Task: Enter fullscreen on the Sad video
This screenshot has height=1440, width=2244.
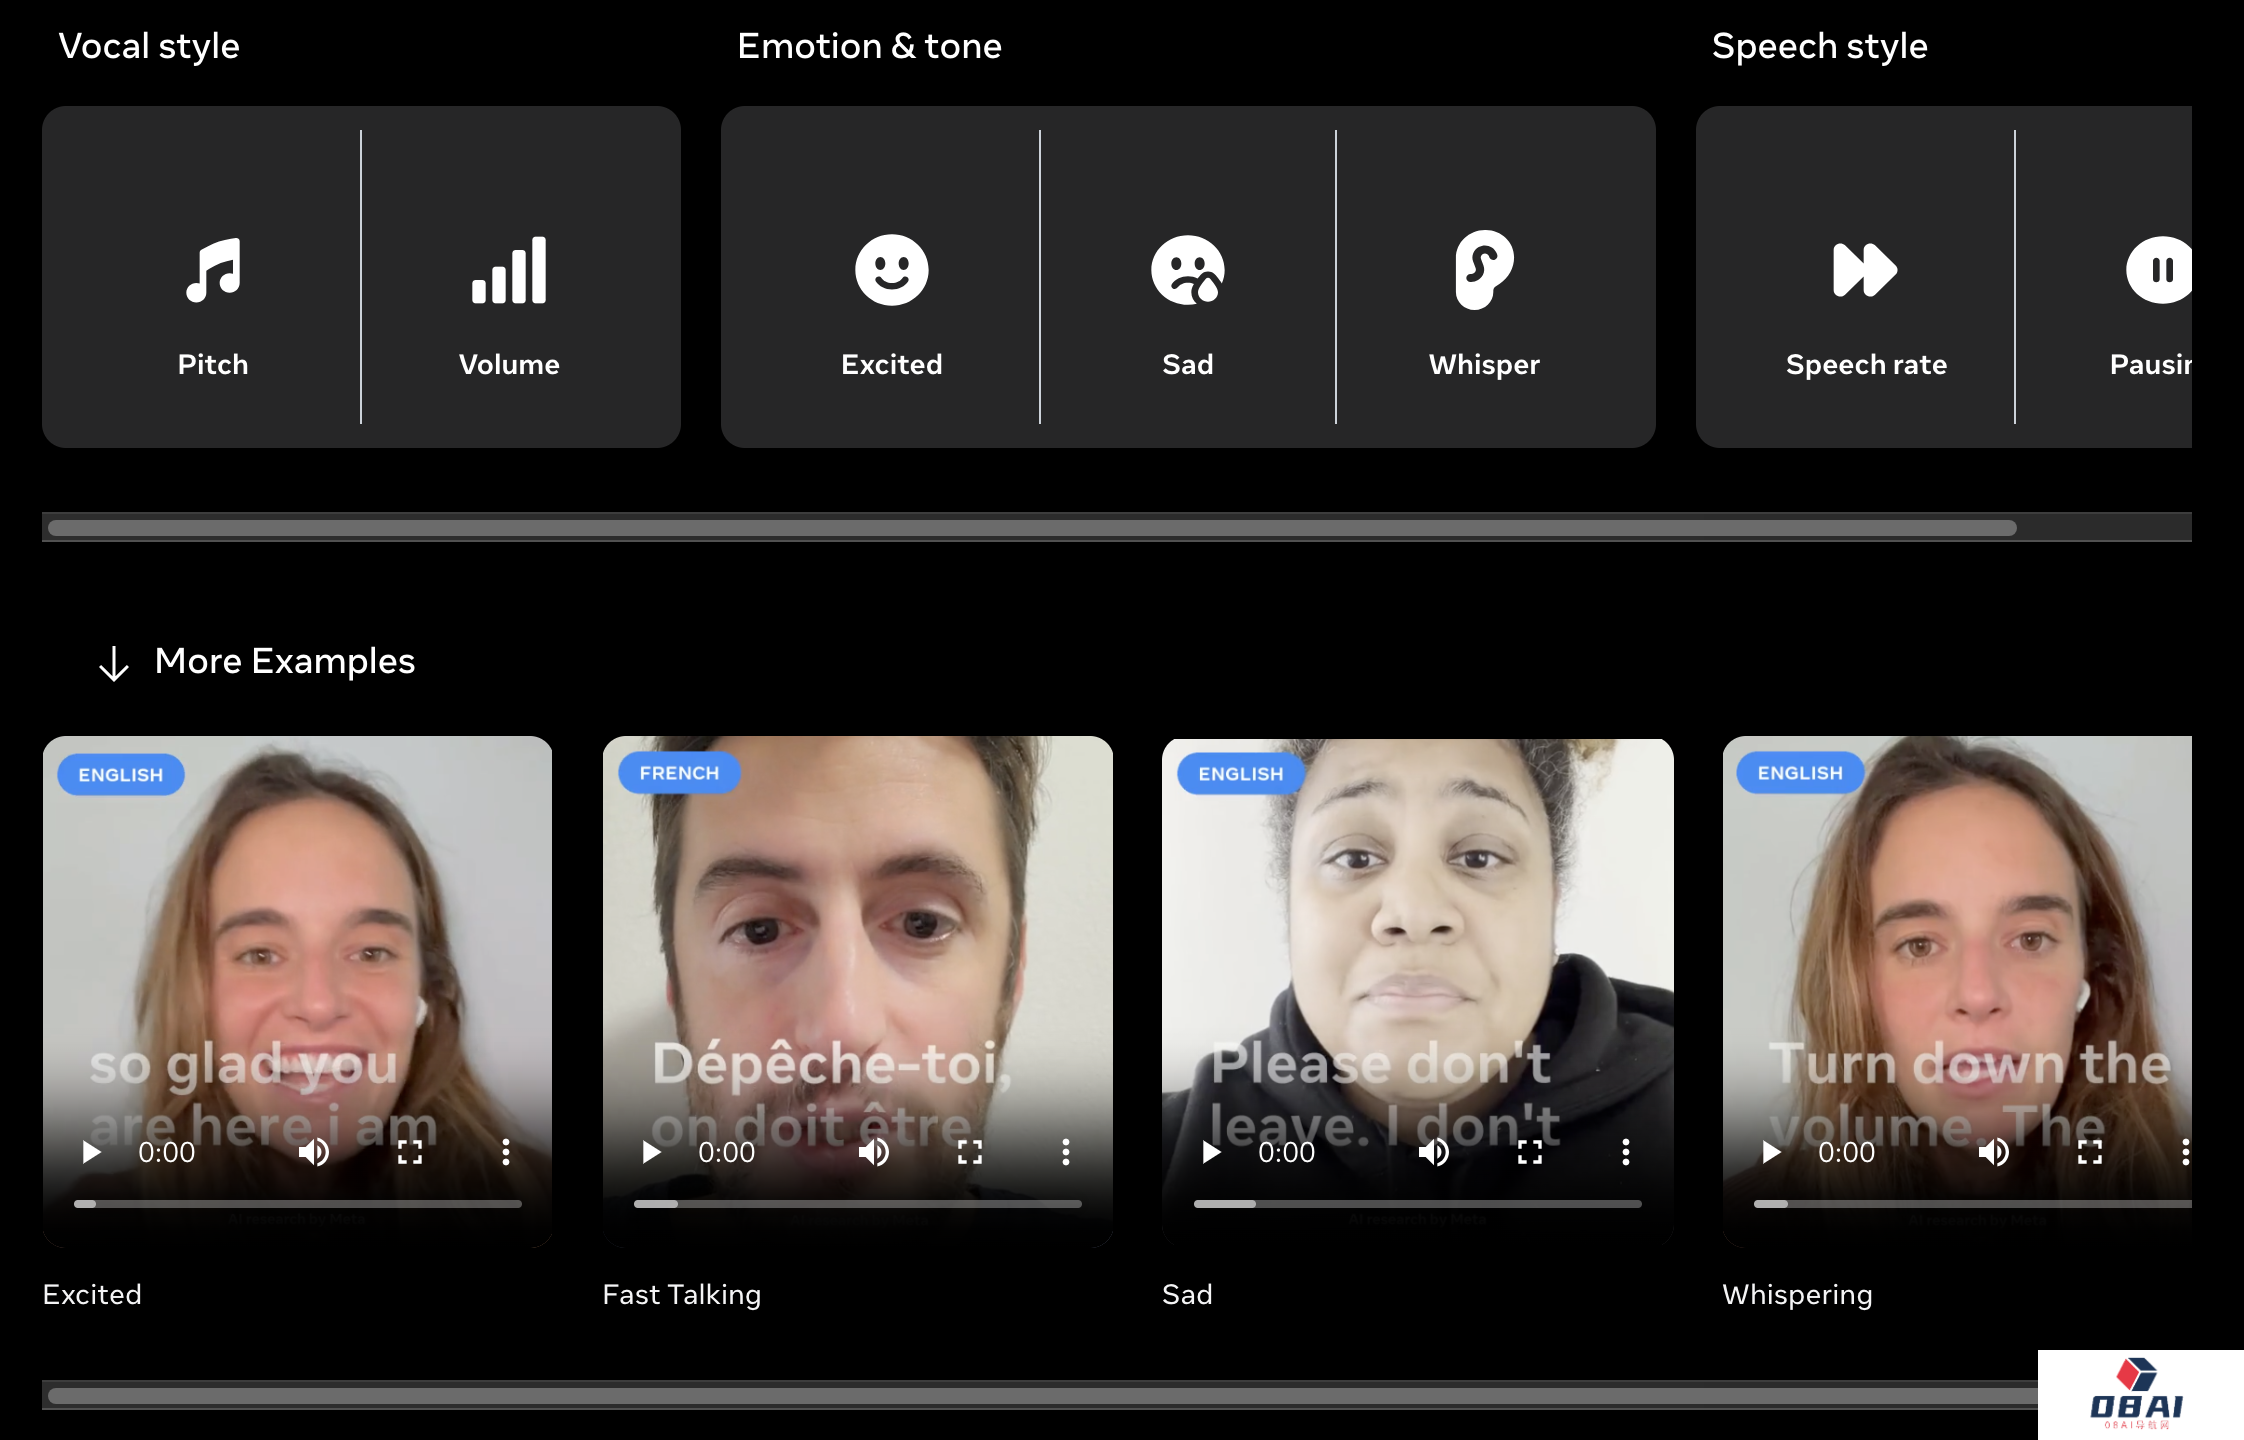Action: click(1530, 1153)
